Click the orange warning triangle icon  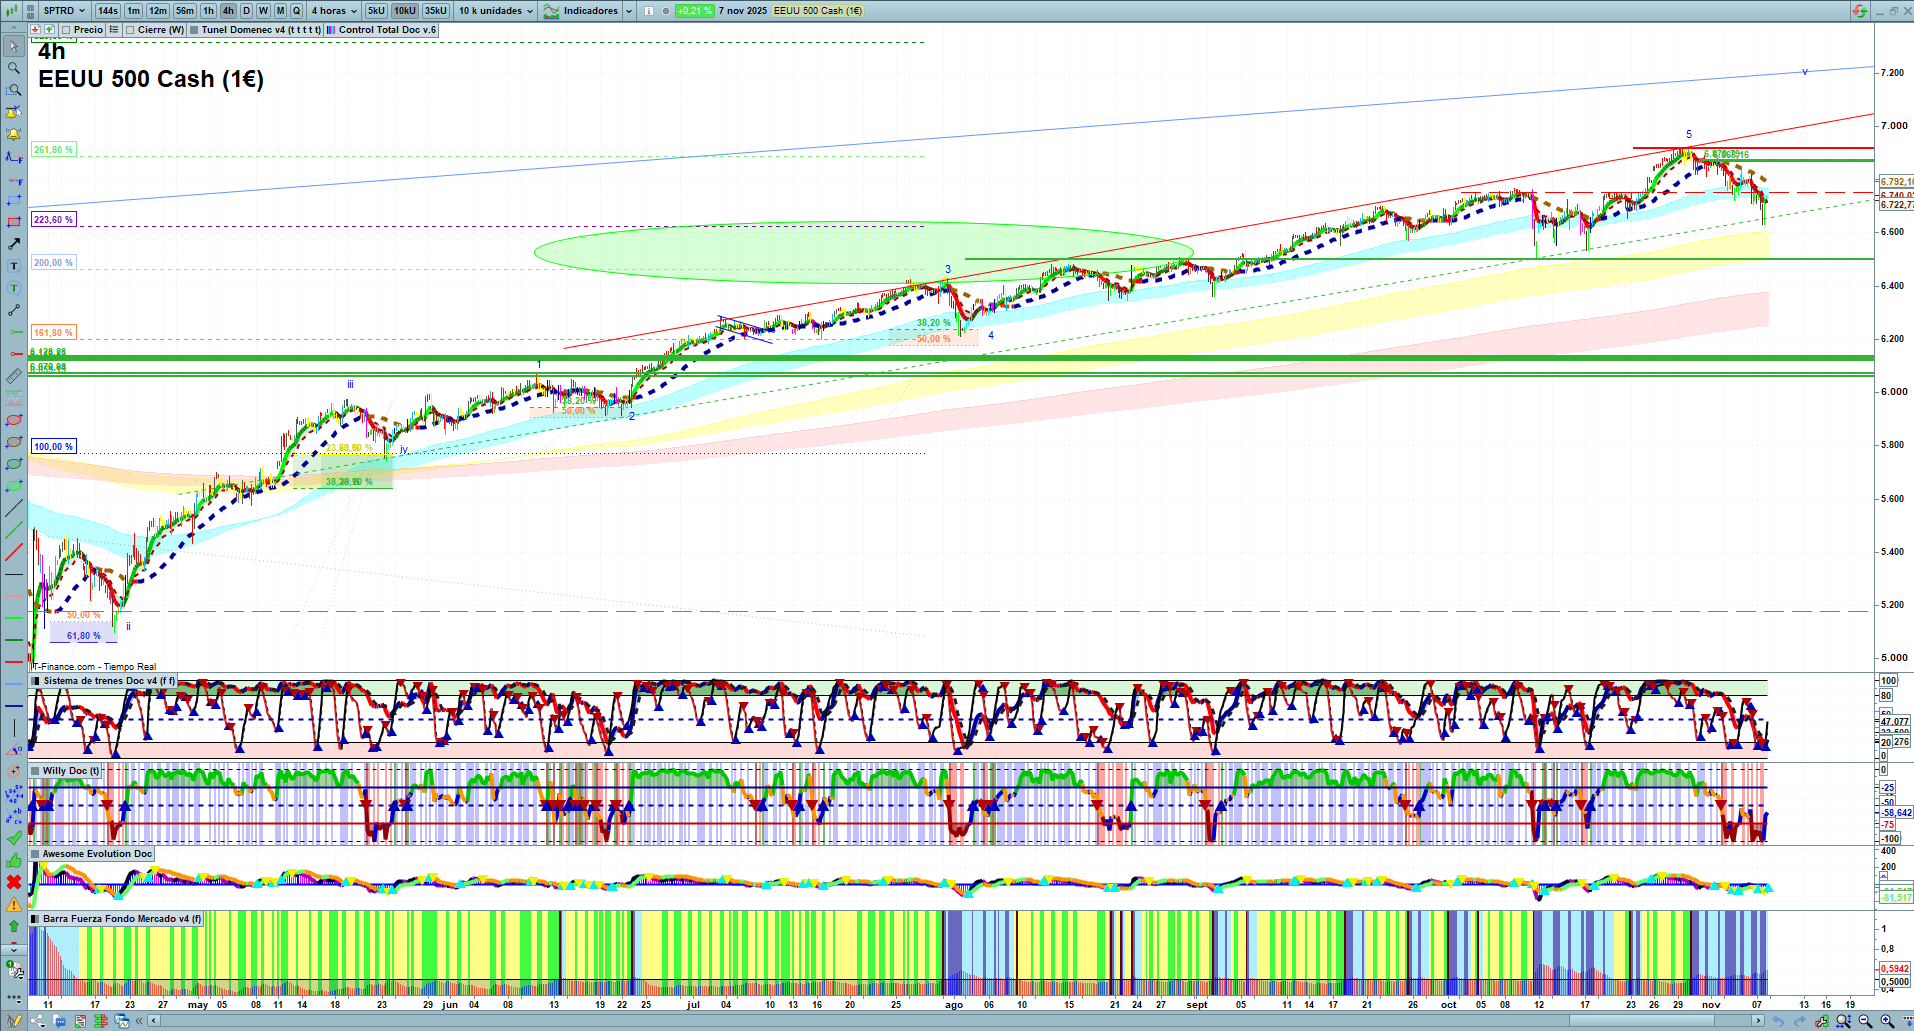pyautogui.click(x=14, y=904)
